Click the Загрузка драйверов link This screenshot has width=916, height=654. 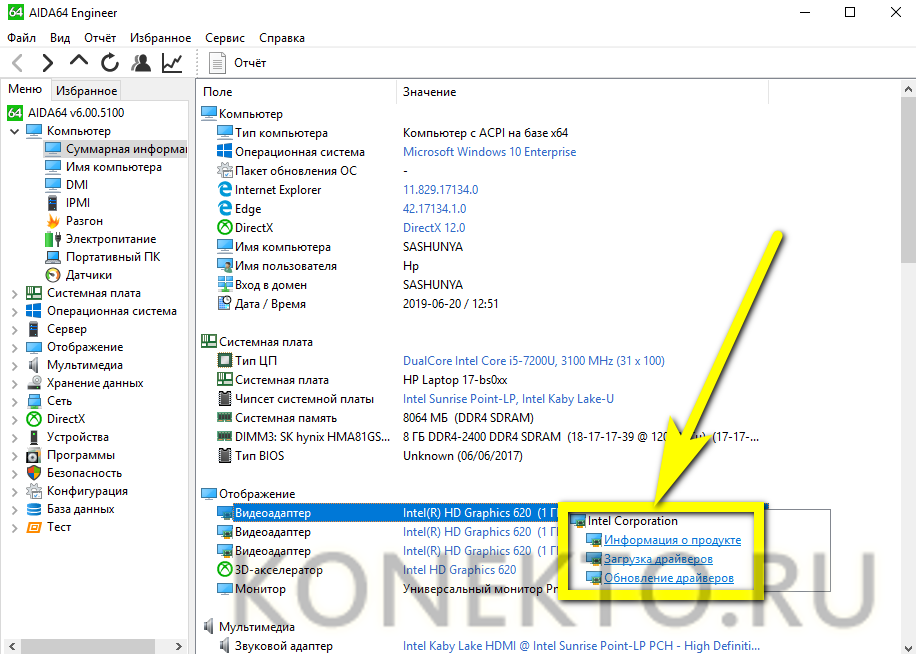click(x=658, y=559)
